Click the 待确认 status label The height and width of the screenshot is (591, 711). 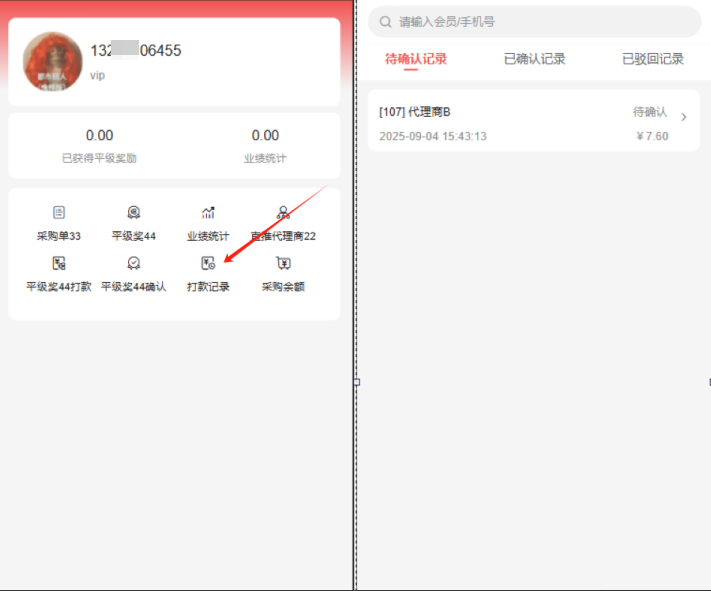point(649,112)
